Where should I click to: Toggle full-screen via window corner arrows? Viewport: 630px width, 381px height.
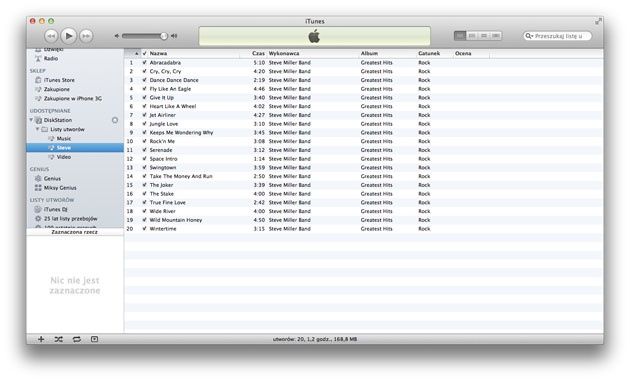coord(598,21)
